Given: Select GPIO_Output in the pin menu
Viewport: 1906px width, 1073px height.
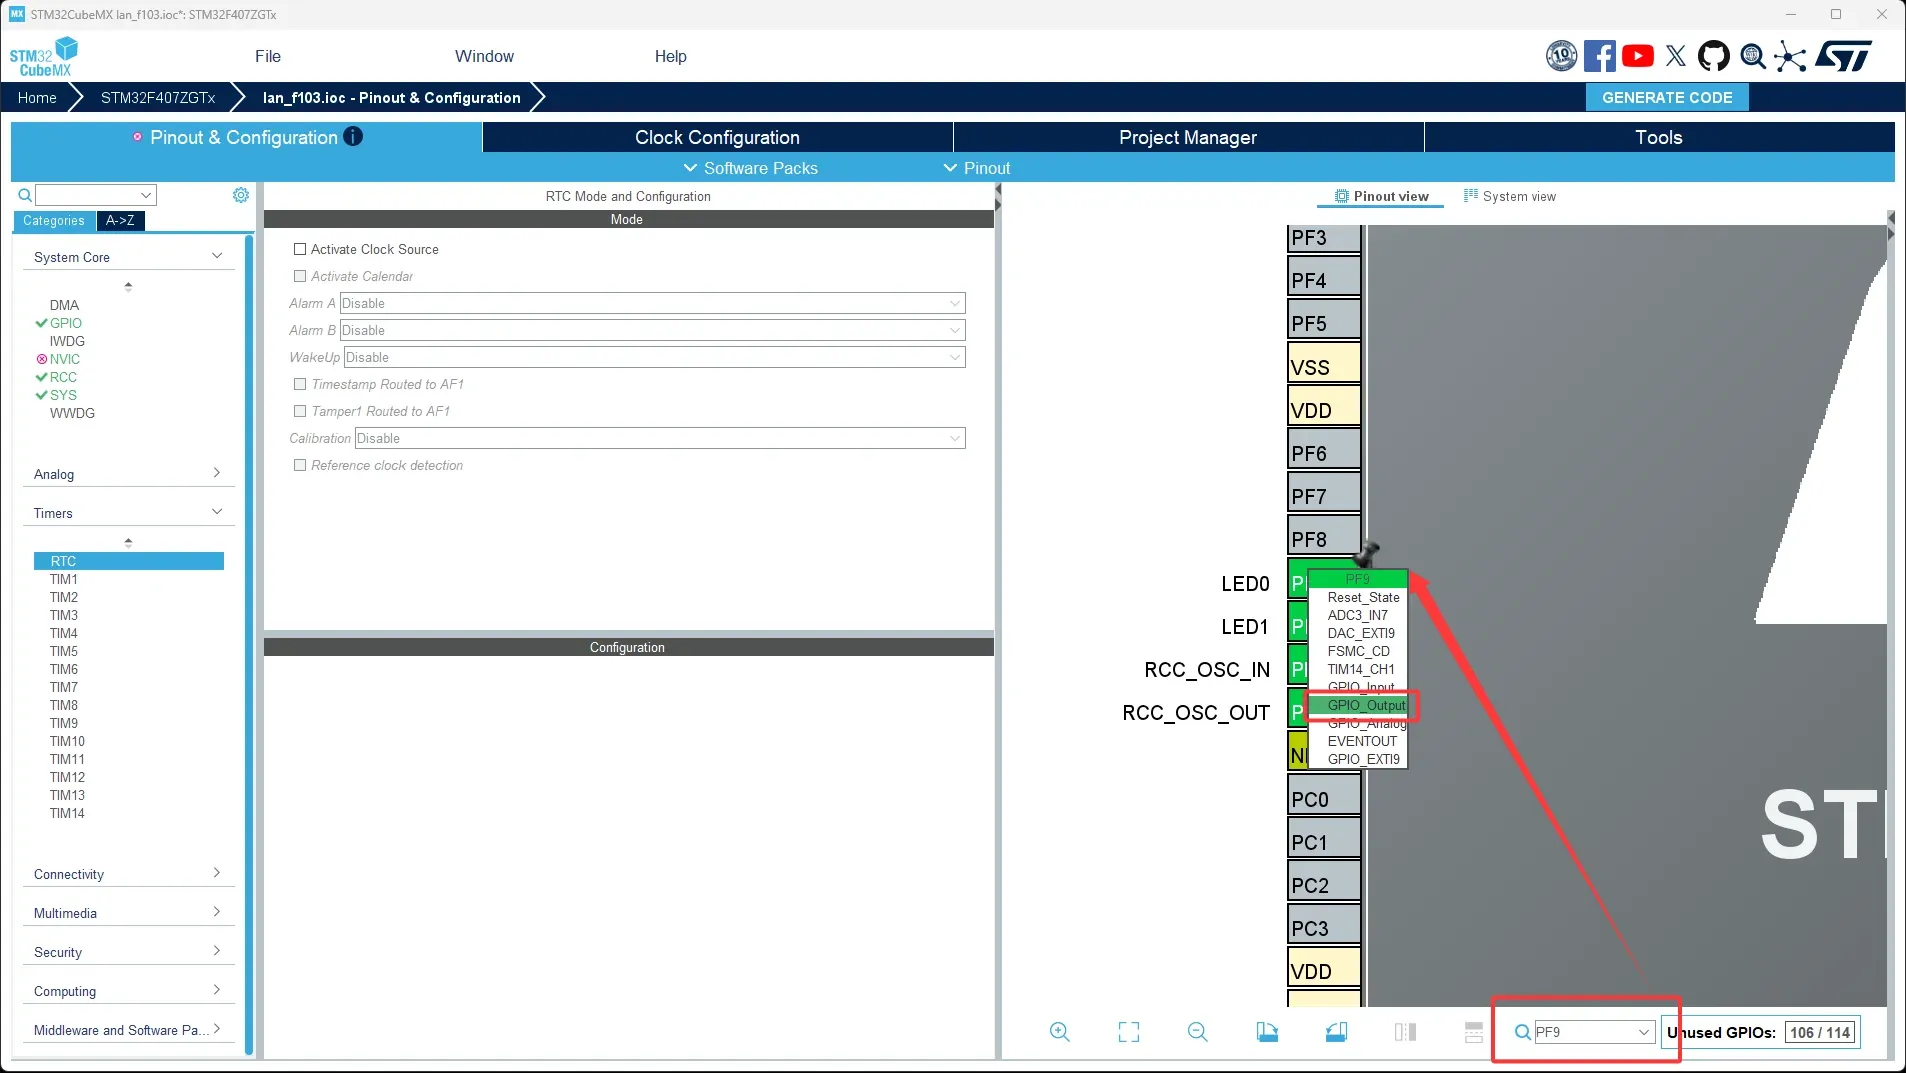Looking at the screenshot, I should click(1366, 705).
